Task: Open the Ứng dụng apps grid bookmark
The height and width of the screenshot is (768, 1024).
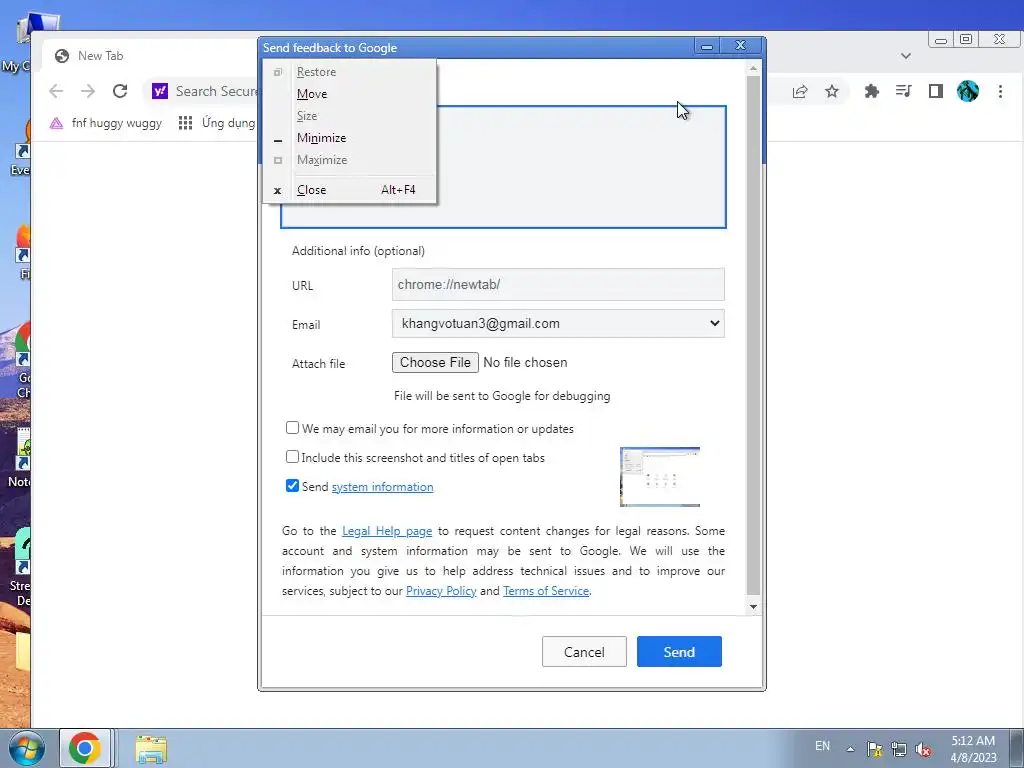Action: [216, 123]
